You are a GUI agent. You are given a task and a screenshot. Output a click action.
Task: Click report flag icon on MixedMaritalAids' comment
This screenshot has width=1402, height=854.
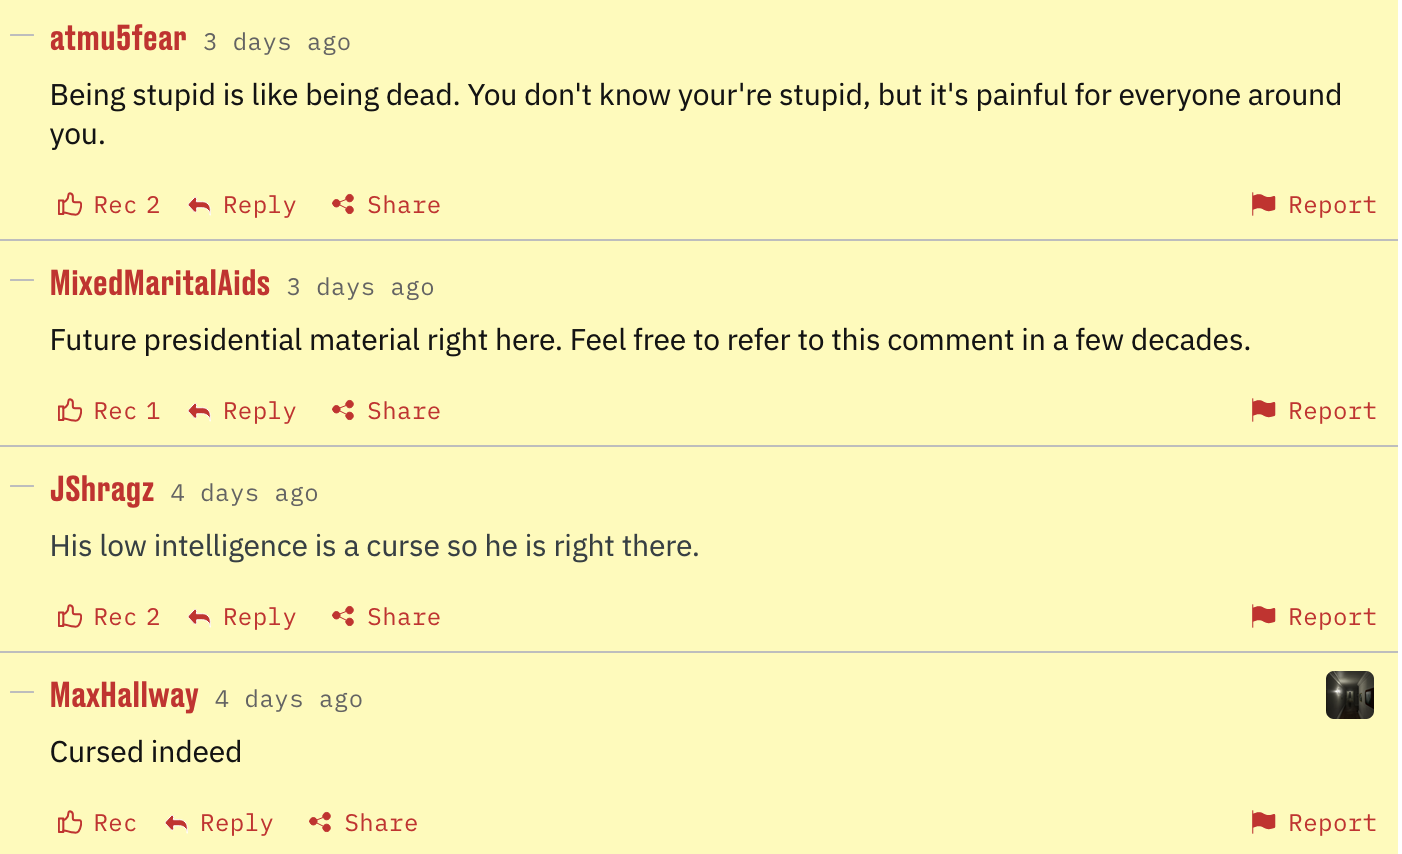click(1264, 410)
